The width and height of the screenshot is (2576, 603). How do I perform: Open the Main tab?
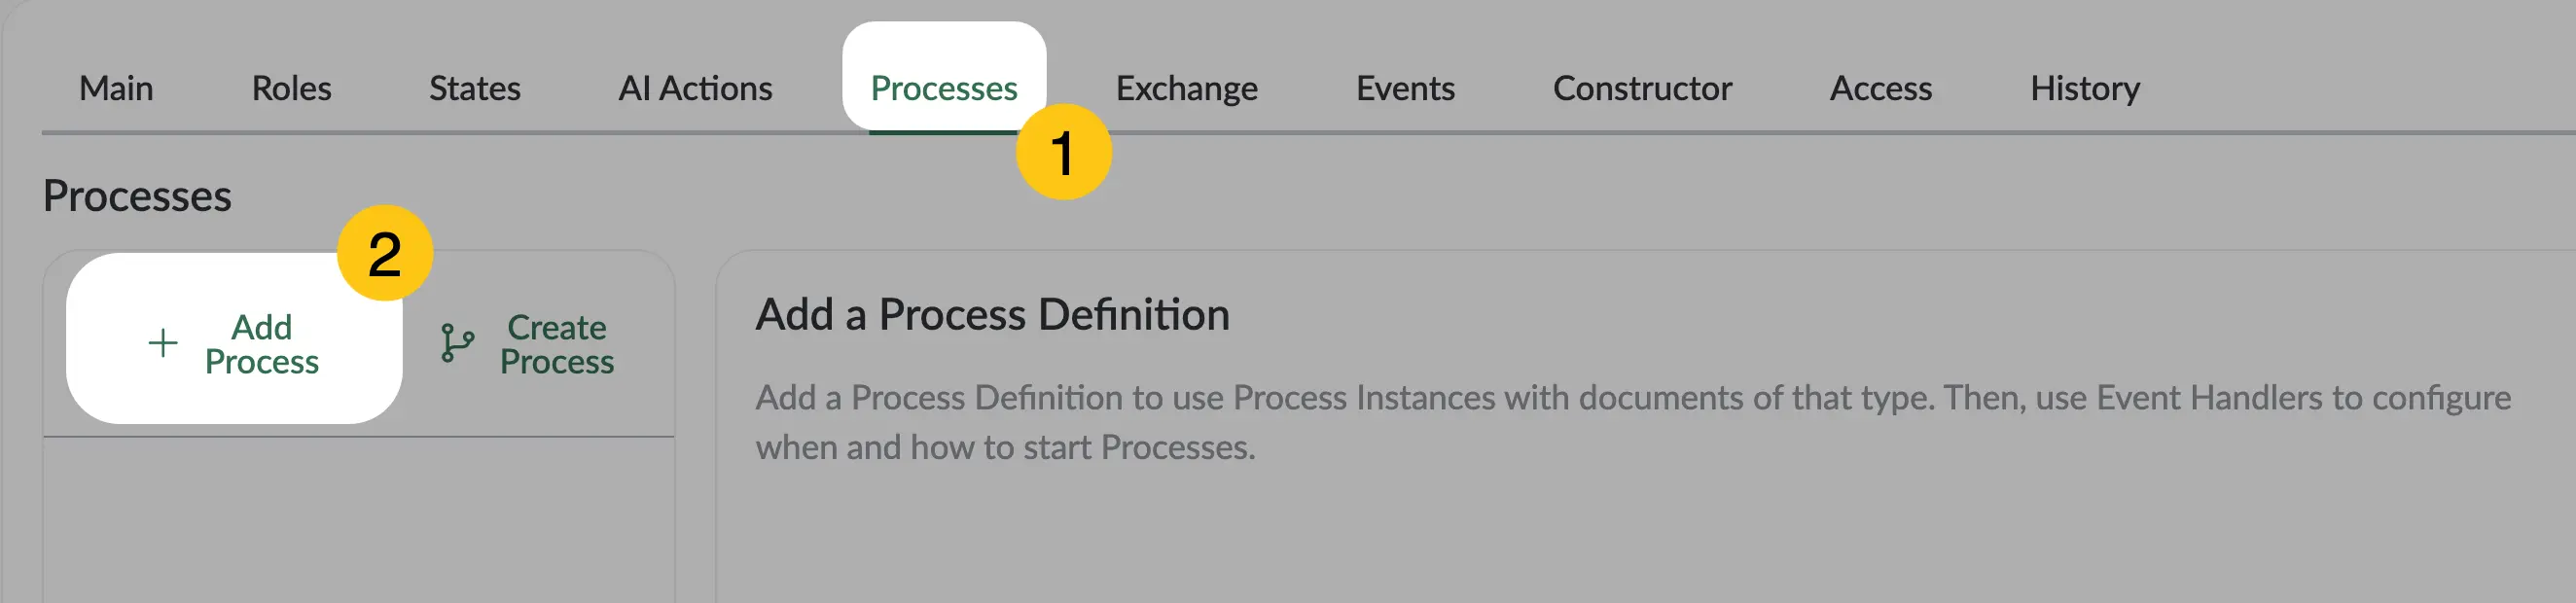click(116, 89)
